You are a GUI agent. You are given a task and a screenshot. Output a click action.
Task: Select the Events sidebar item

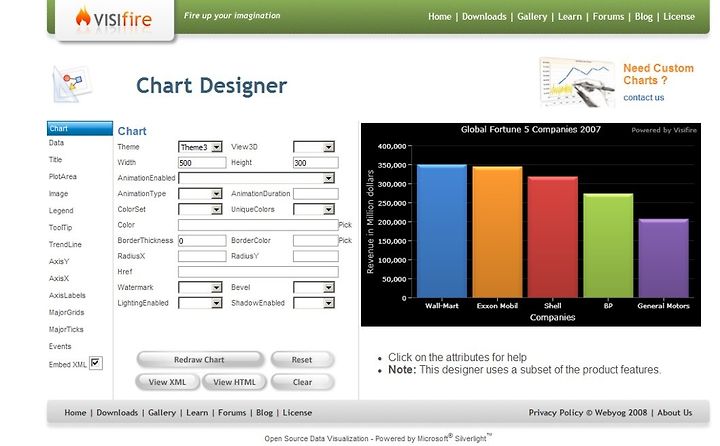point(60,347)
